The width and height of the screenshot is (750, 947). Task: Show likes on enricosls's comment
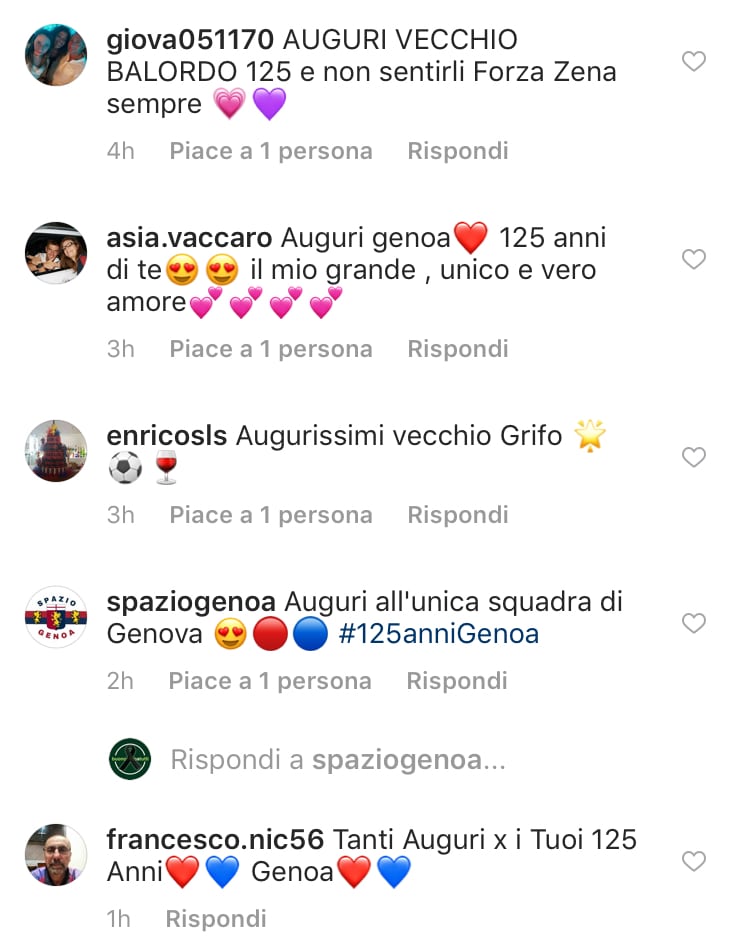(x=271, y=515)
